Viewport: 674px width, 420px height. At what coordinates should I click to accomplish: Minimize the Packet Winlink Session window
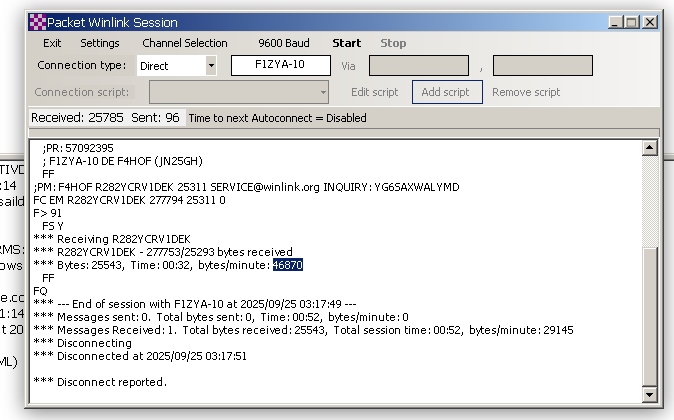pos(615,21)
